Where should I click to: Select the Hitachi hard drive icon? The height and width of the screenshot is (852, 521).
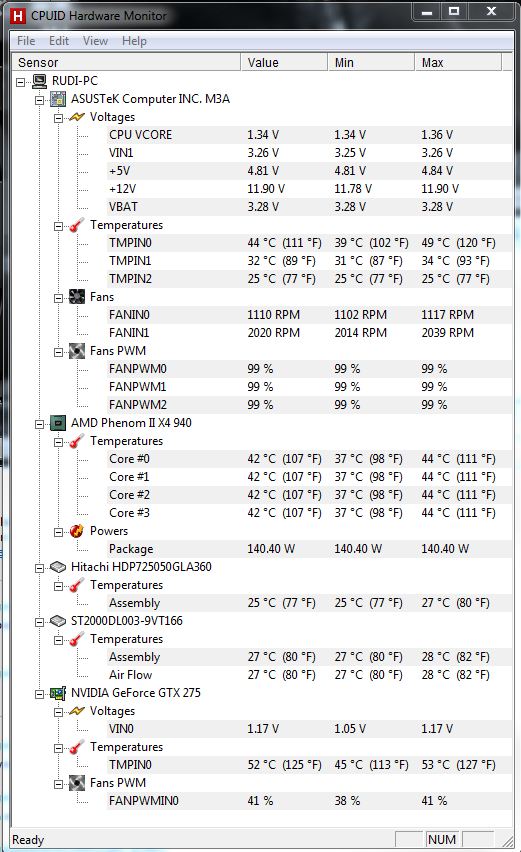click(58, 567)
